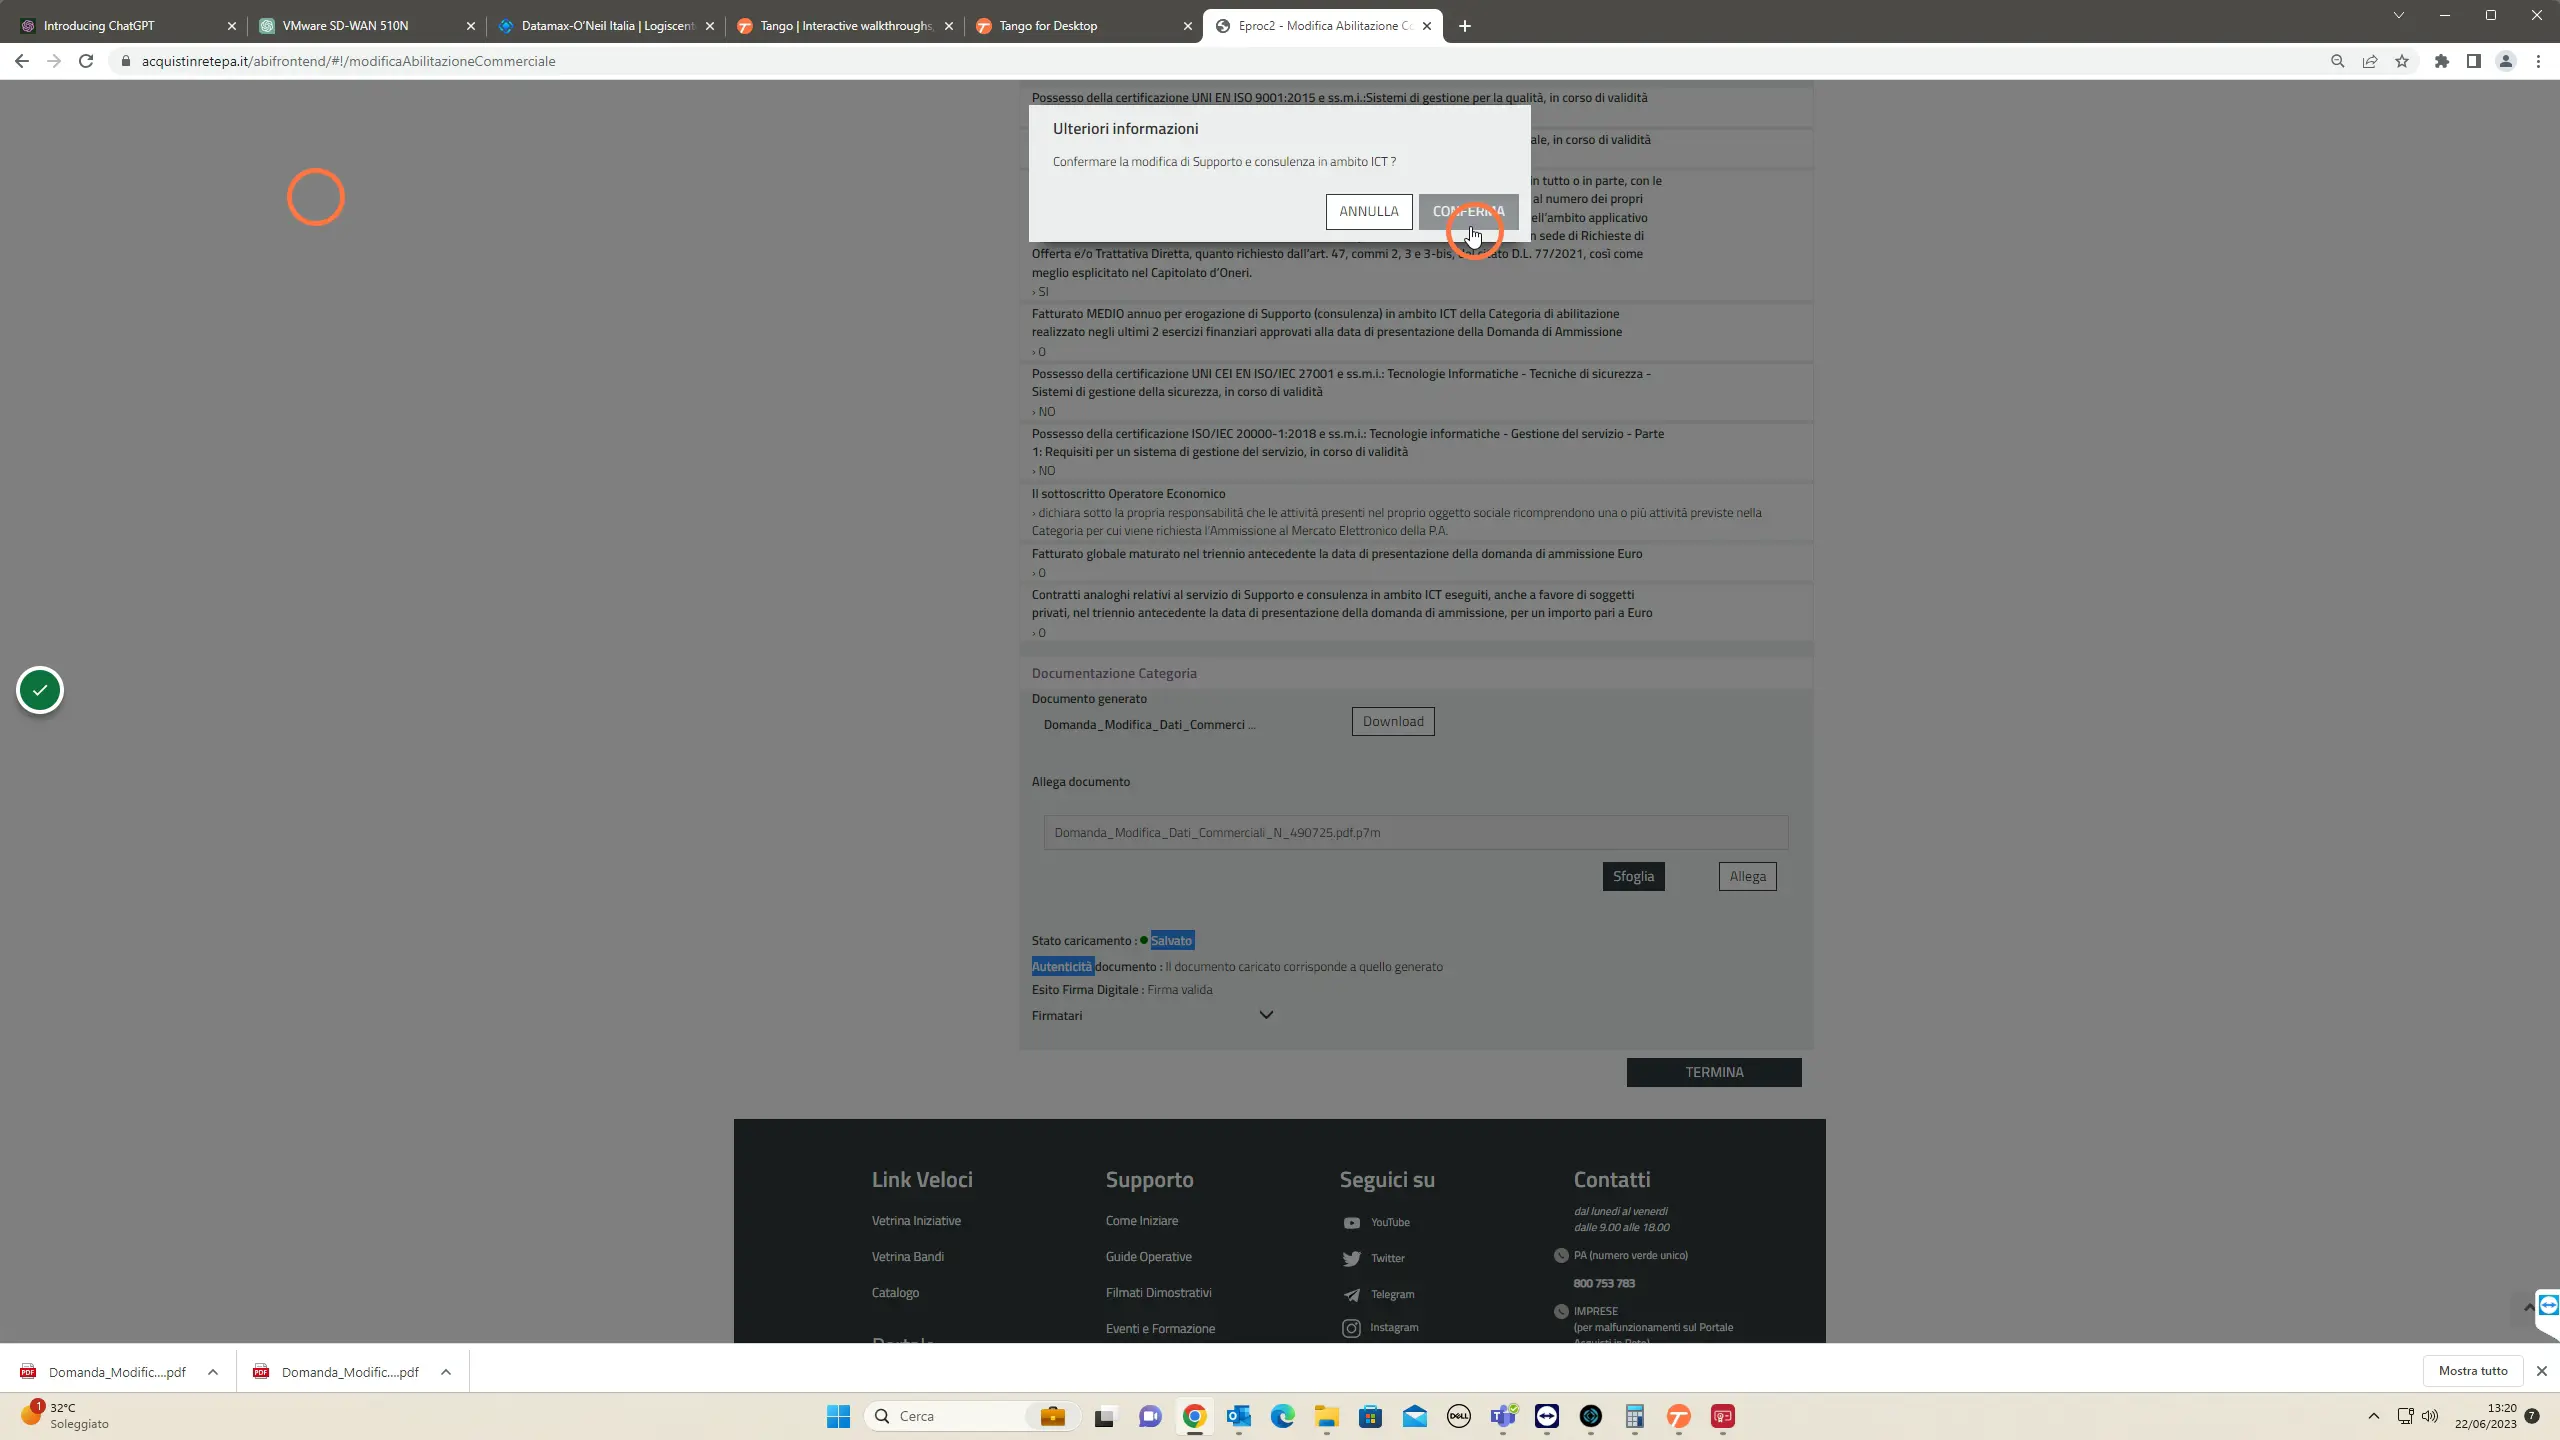2560x1440 pixels.
Task: Confirm the modification with CONFERMA button
Action: [1468, 211]
